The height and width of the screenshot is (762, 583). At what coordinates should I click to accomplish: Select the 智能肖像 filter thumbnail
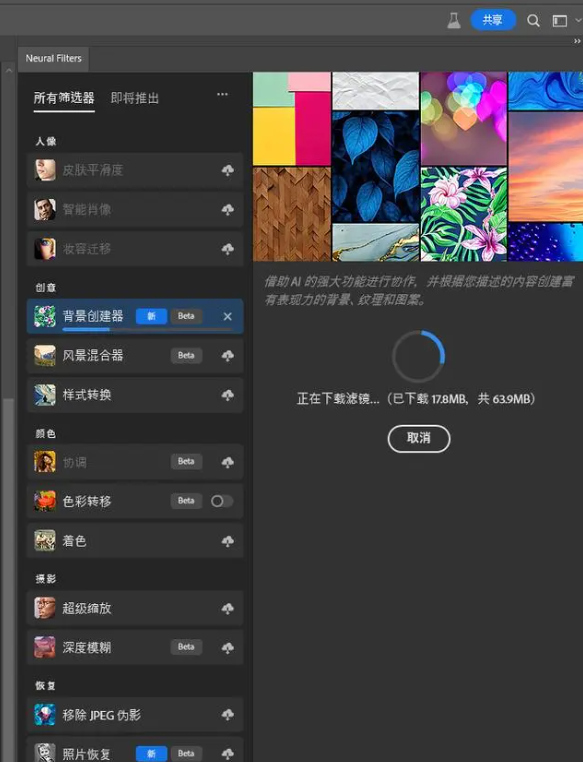(45, 210)
